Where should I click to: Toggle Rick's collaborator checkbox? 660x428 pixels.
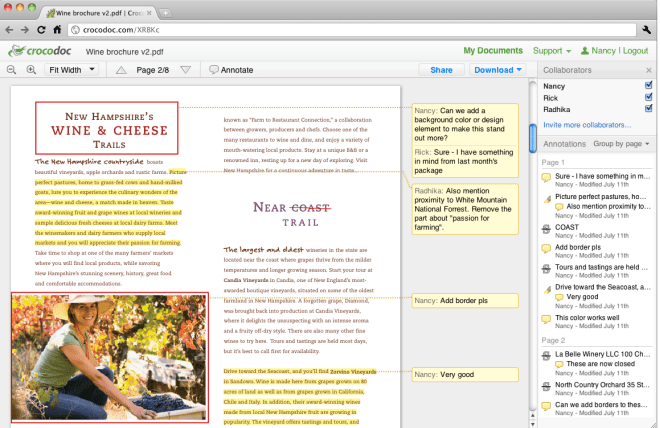[x=648, y=97]
